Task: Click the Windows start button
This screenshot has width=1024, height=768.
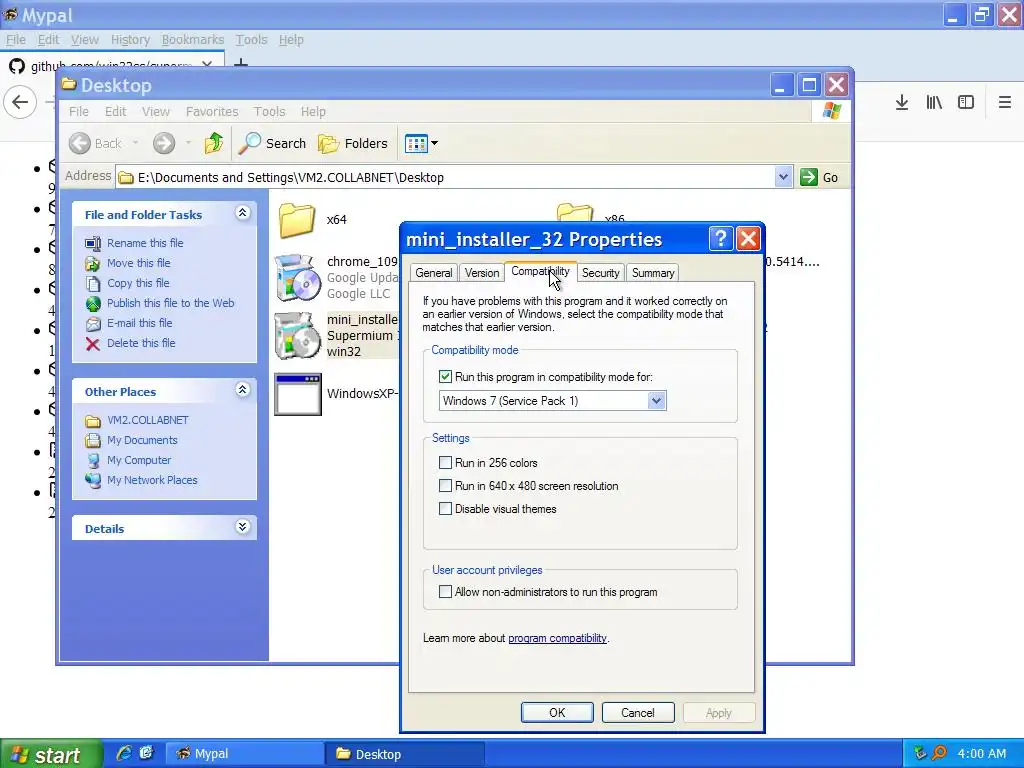Action: tap(51, 754)
